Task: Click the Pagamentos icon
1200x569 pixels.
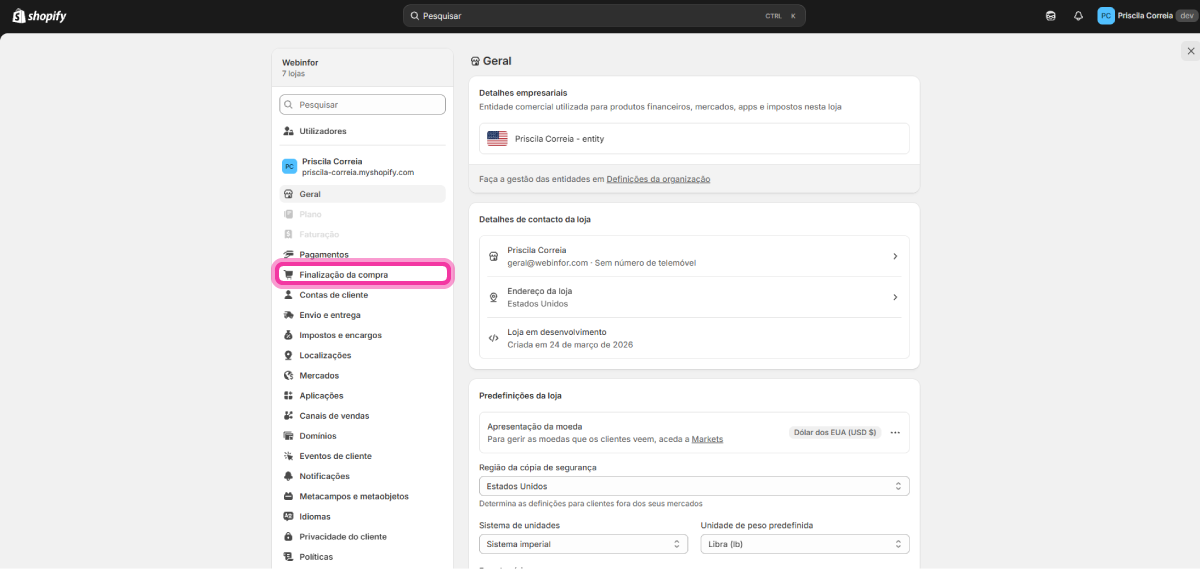Action: (288, 254)
